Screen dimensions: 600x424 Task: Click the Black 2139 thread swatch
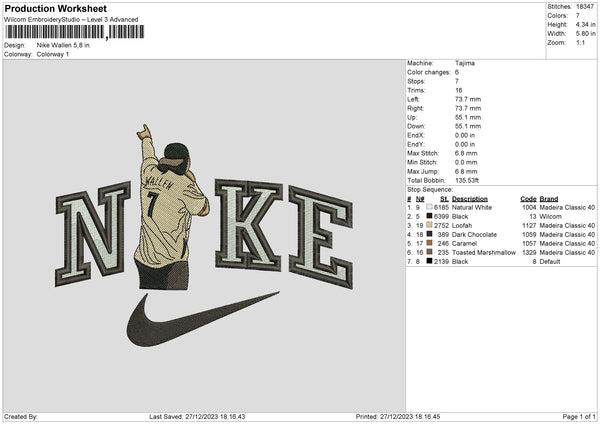429,261
